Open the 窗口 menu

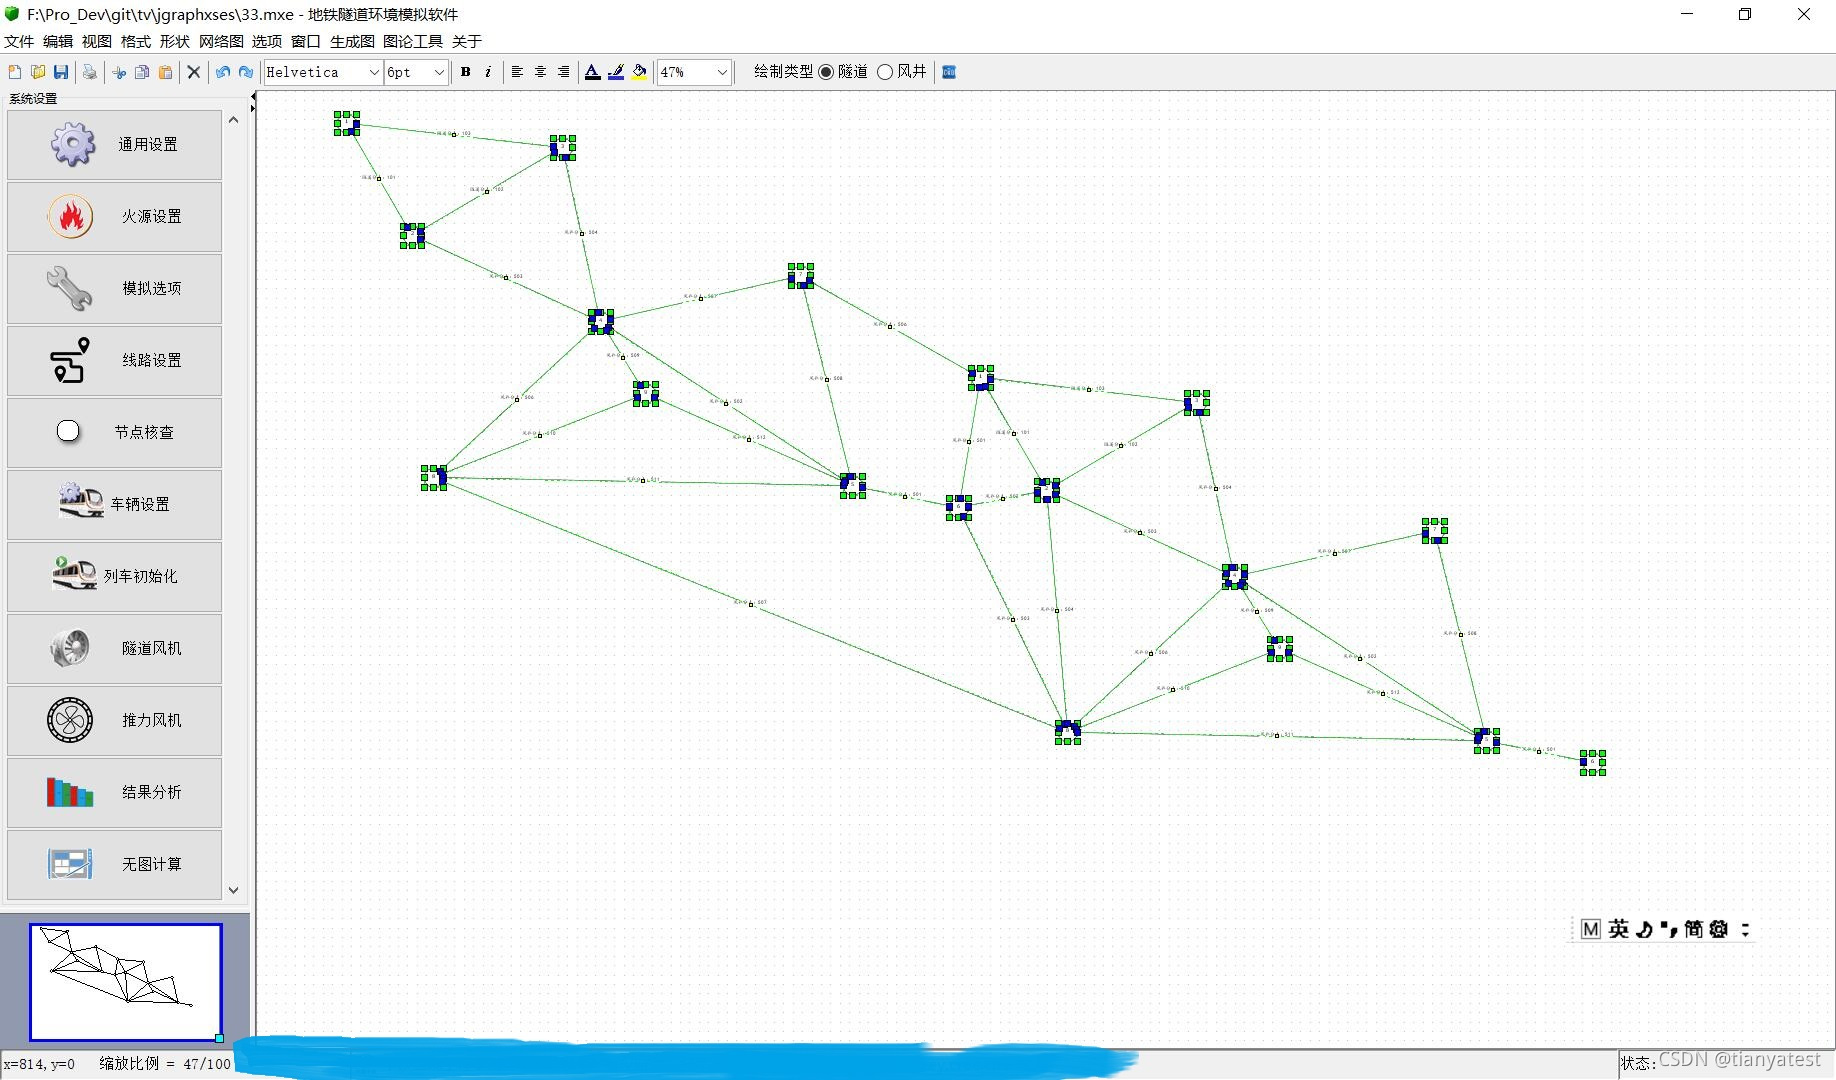click(306, 41)
